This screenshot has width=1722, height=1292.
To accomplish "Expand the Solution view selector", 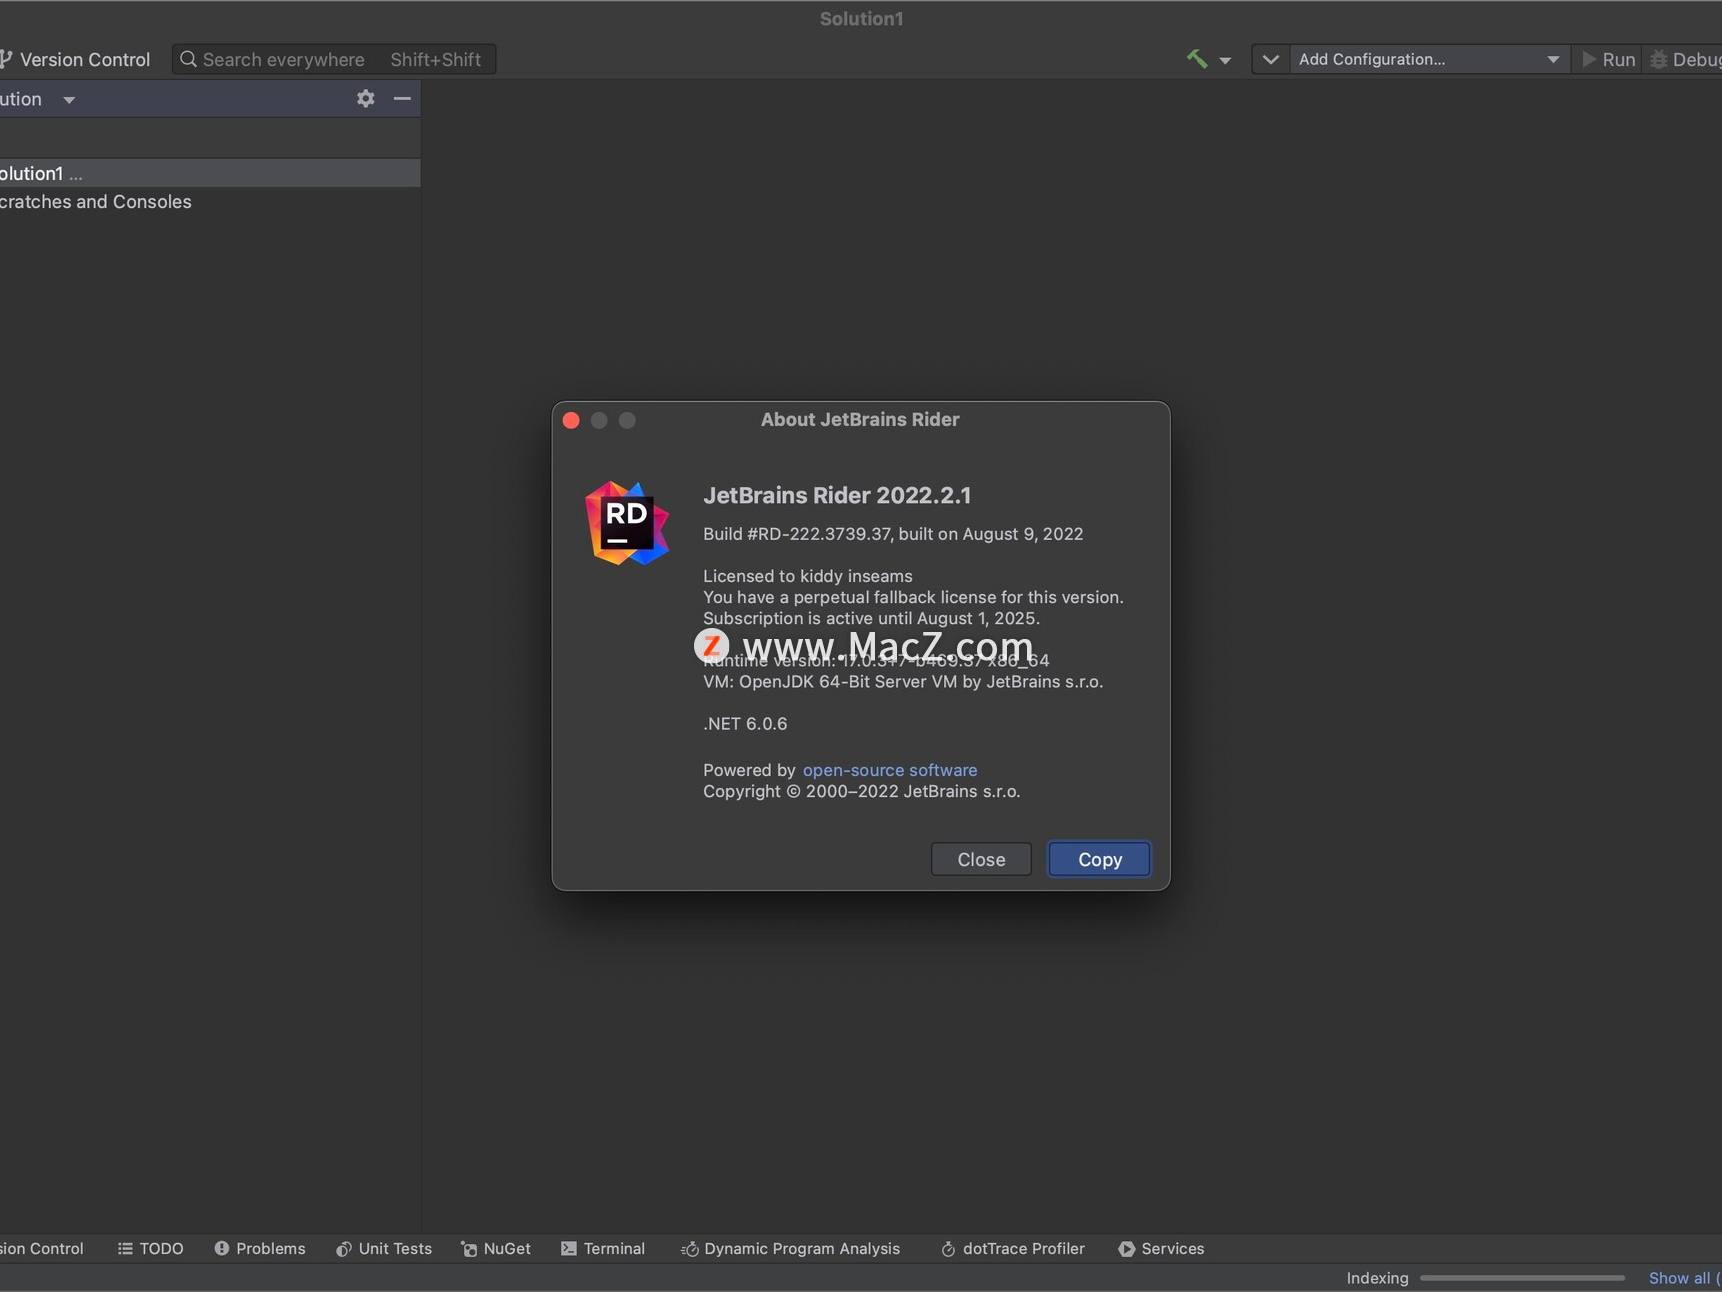I will [68, 99].
